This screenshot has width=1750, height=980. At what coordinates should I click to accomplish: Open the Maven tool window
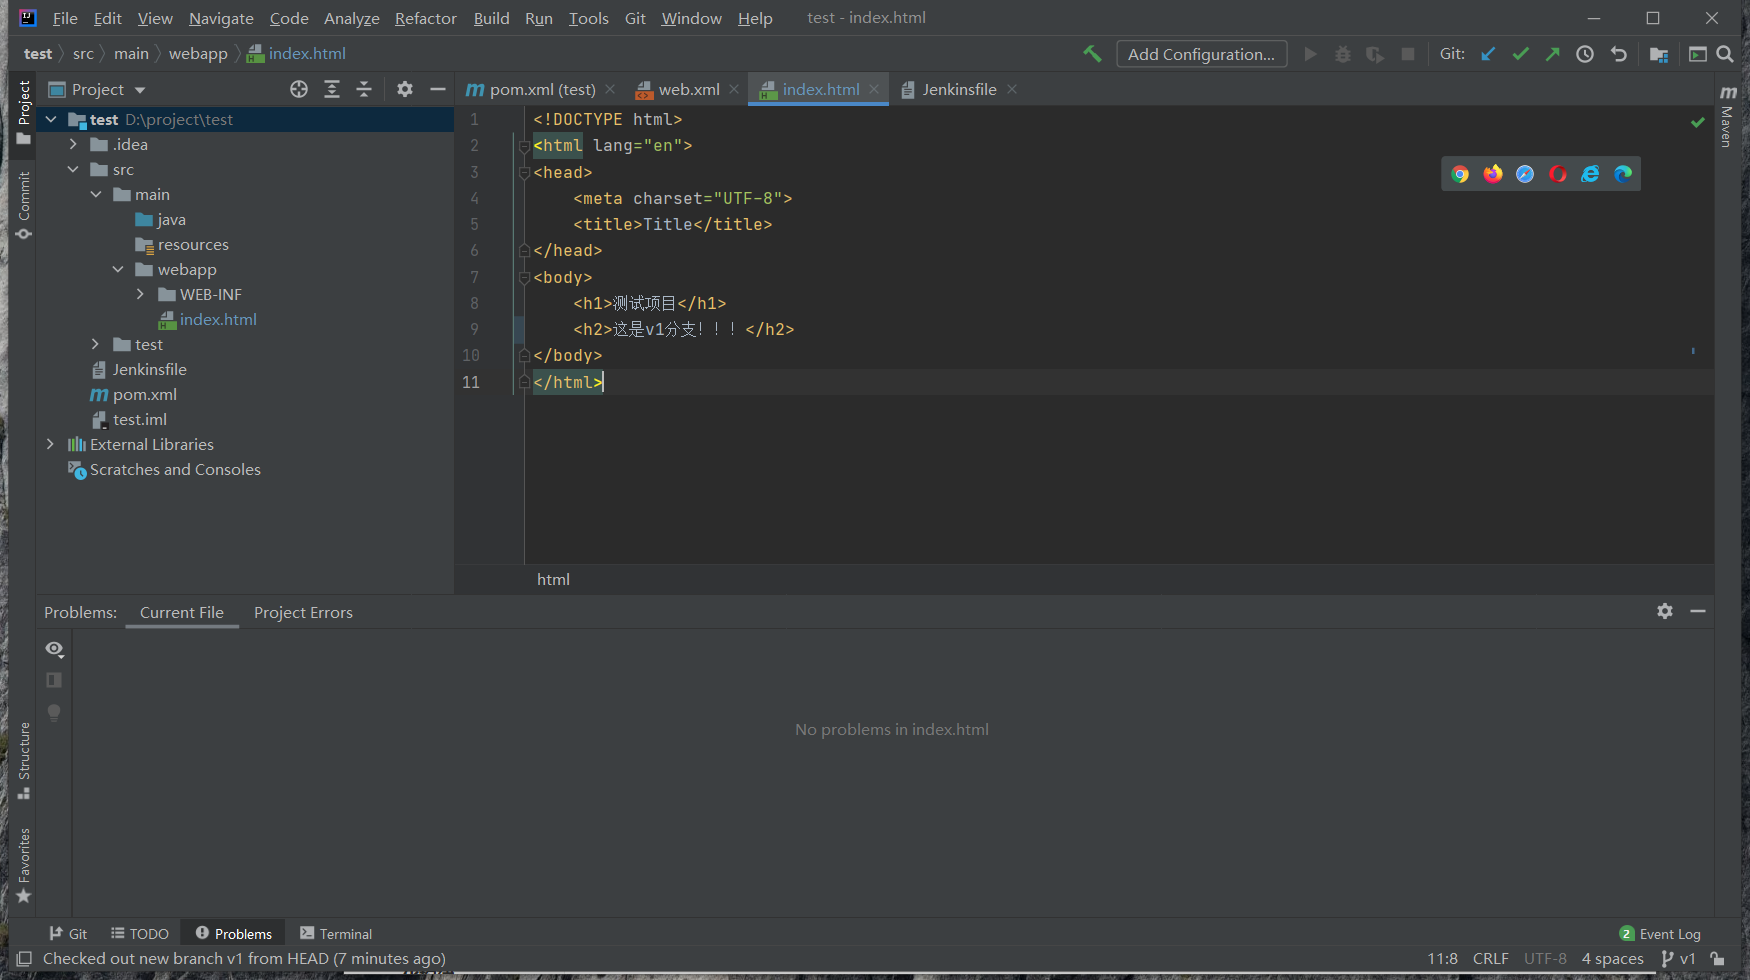1727,117
